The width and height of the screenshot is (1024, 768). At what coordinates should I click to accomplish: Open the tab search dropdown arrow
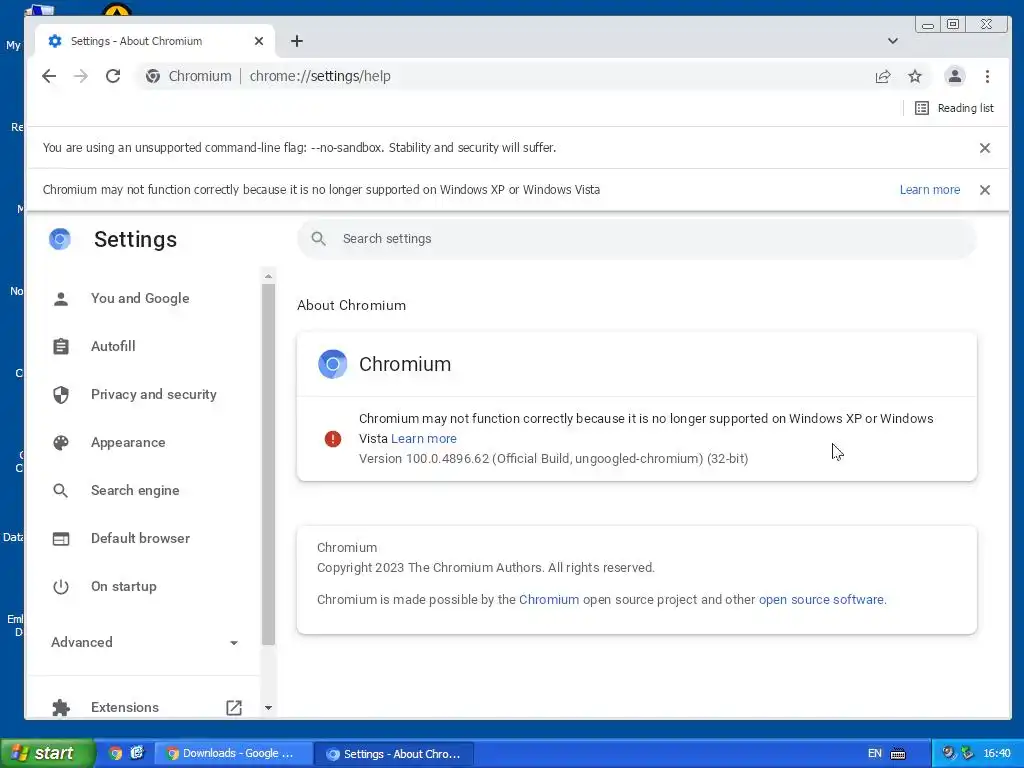[893, 41]
